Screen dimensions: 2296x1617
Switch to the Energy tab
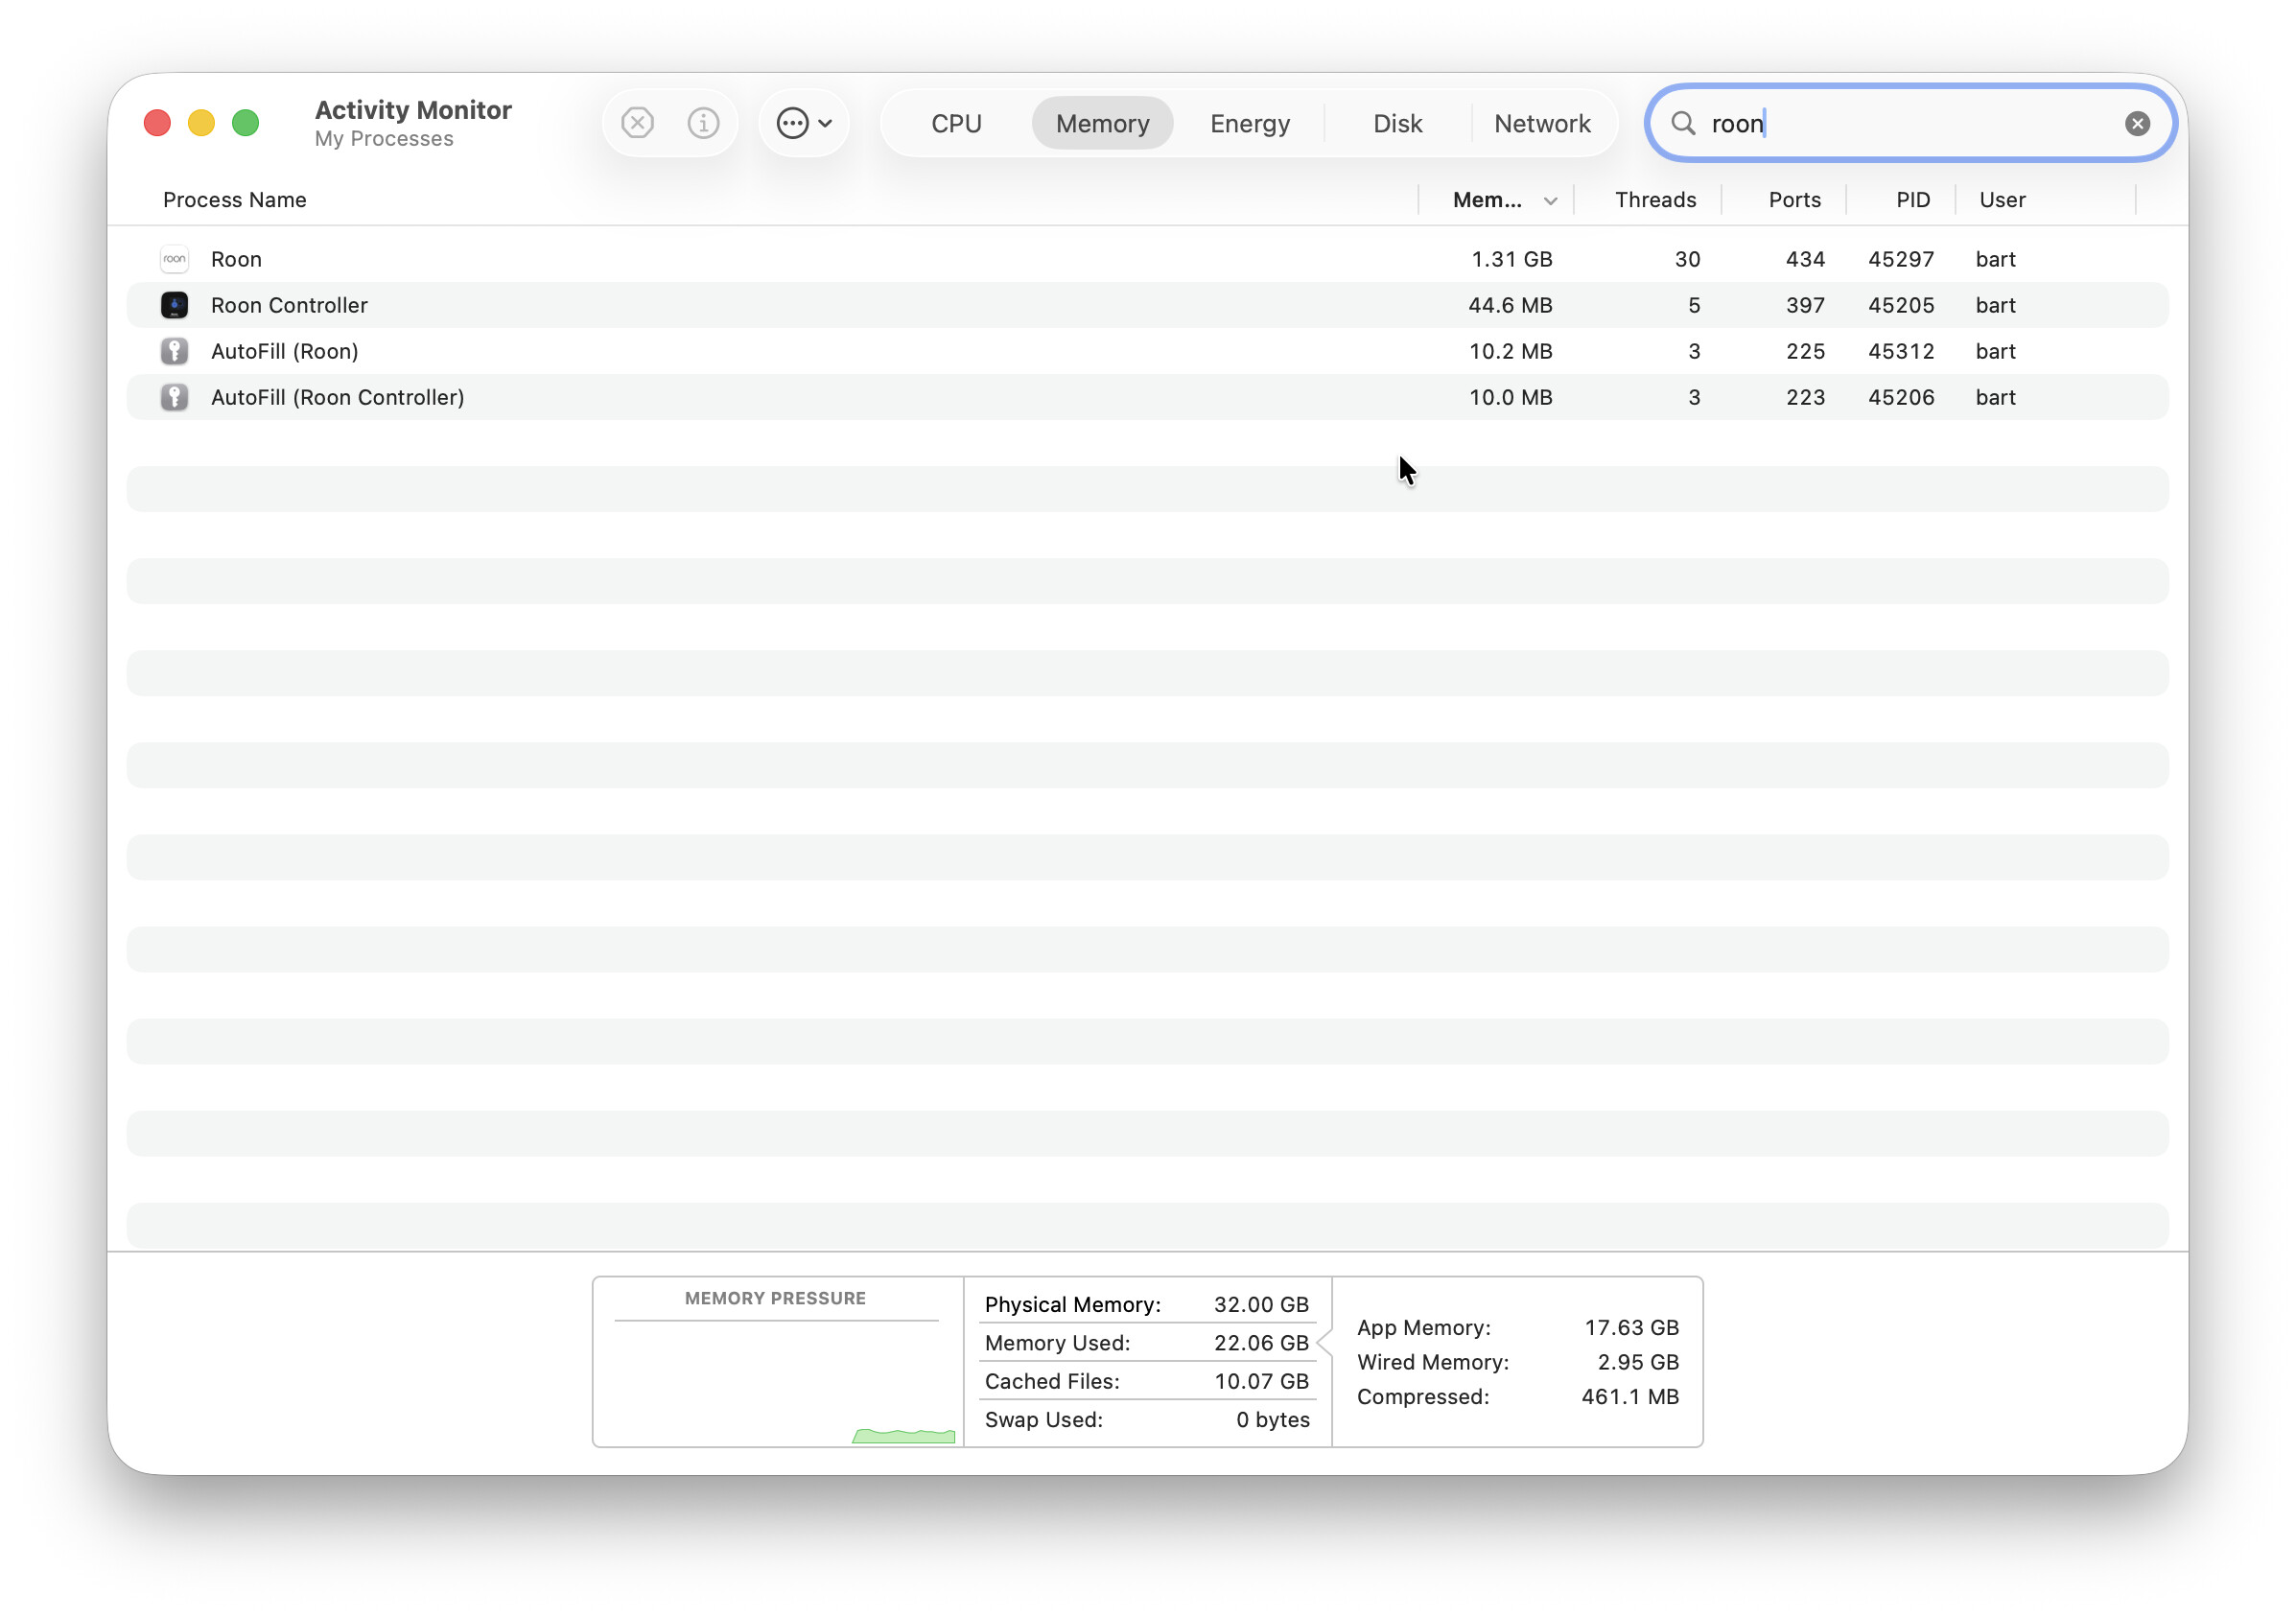pos(1249,123)
